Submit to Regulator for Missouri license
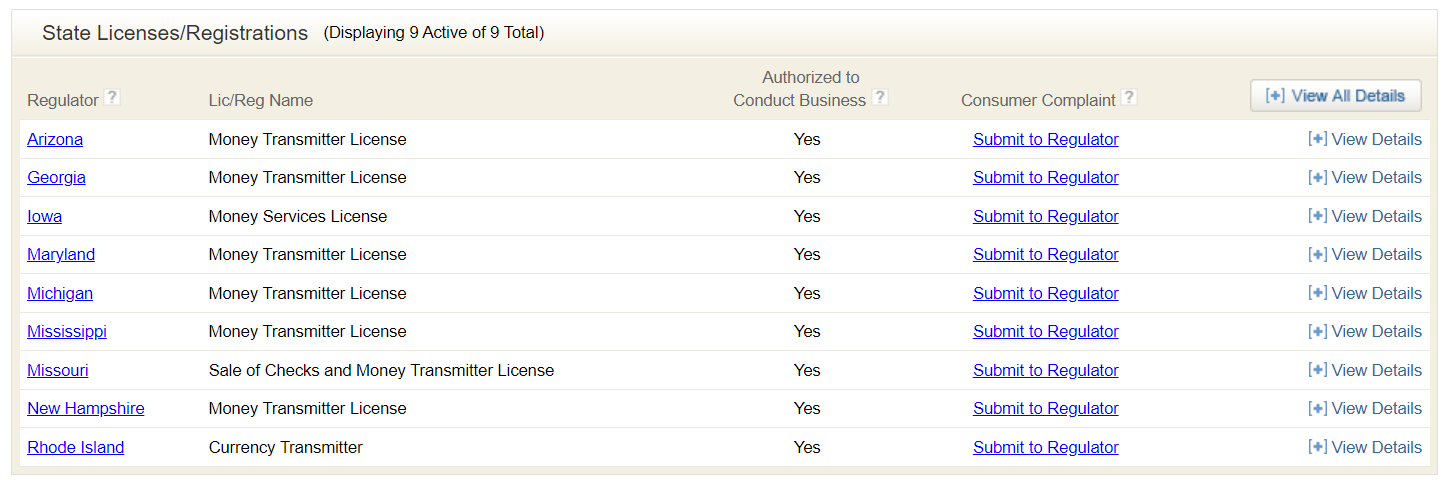 (1045, 370)
